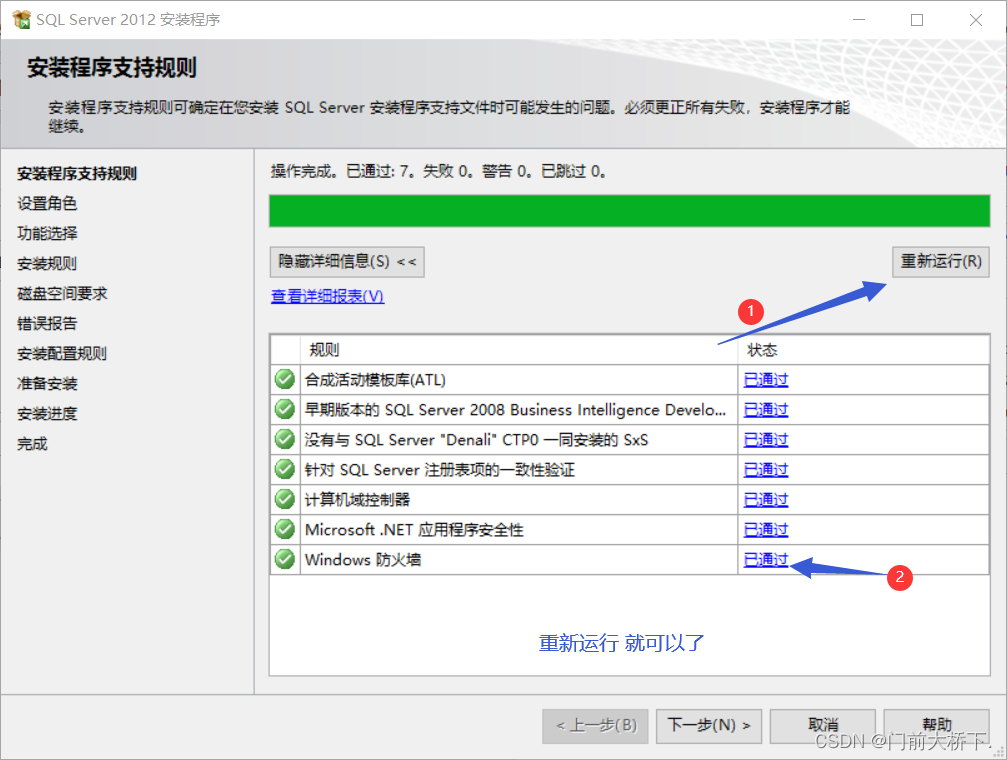Click the green completed progress bar

point(629,211)
